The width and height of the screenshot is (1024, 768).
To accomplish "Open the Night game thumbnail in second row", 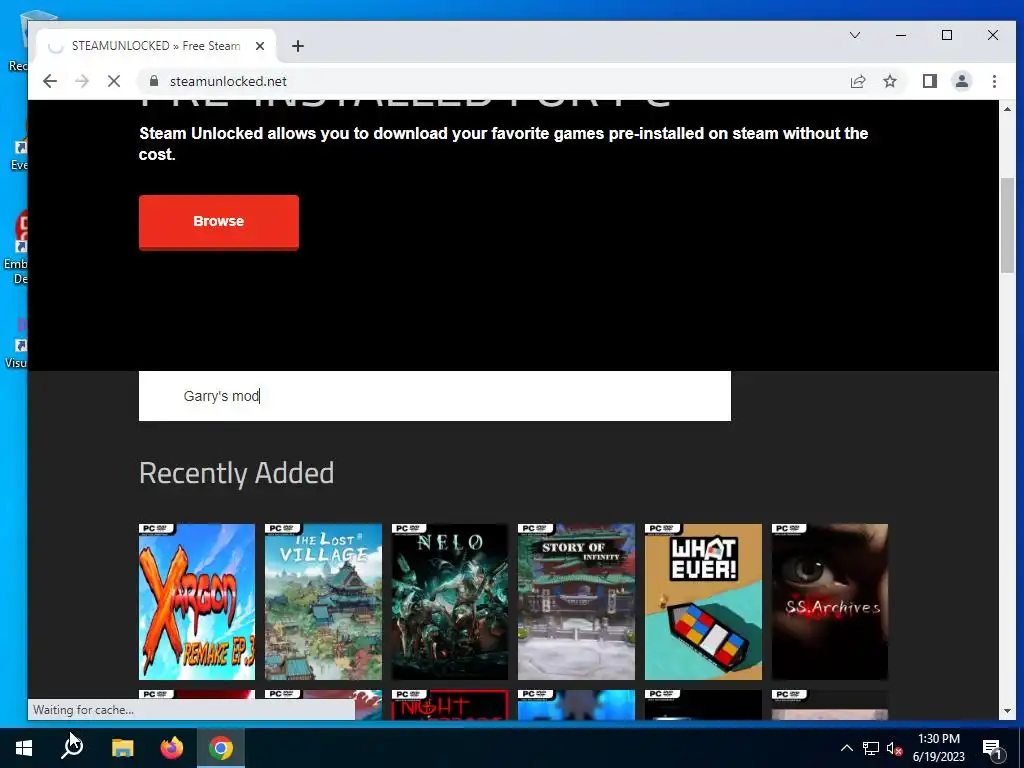I will pyautogui.click(x=450, y=705).
